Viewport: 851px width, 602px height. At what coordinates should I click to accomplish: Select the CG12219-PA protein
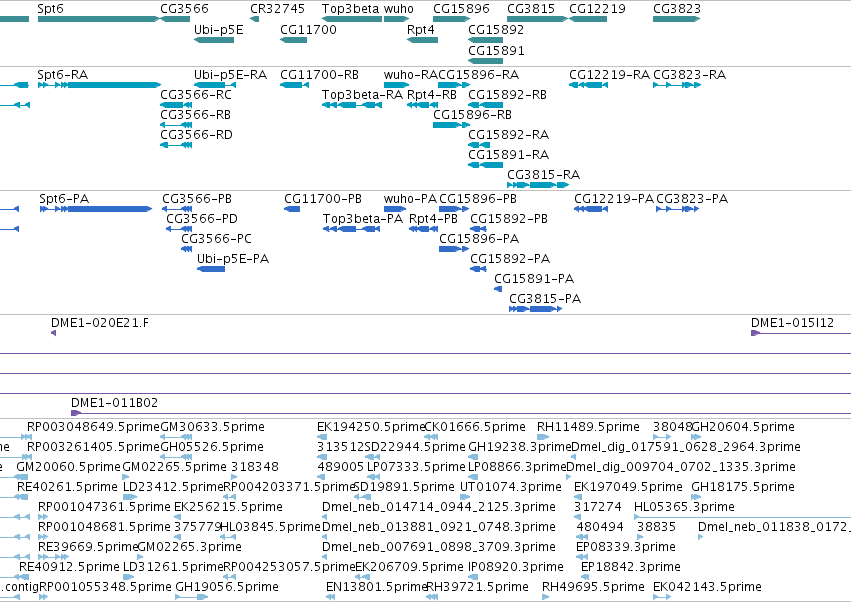point(591,209)
